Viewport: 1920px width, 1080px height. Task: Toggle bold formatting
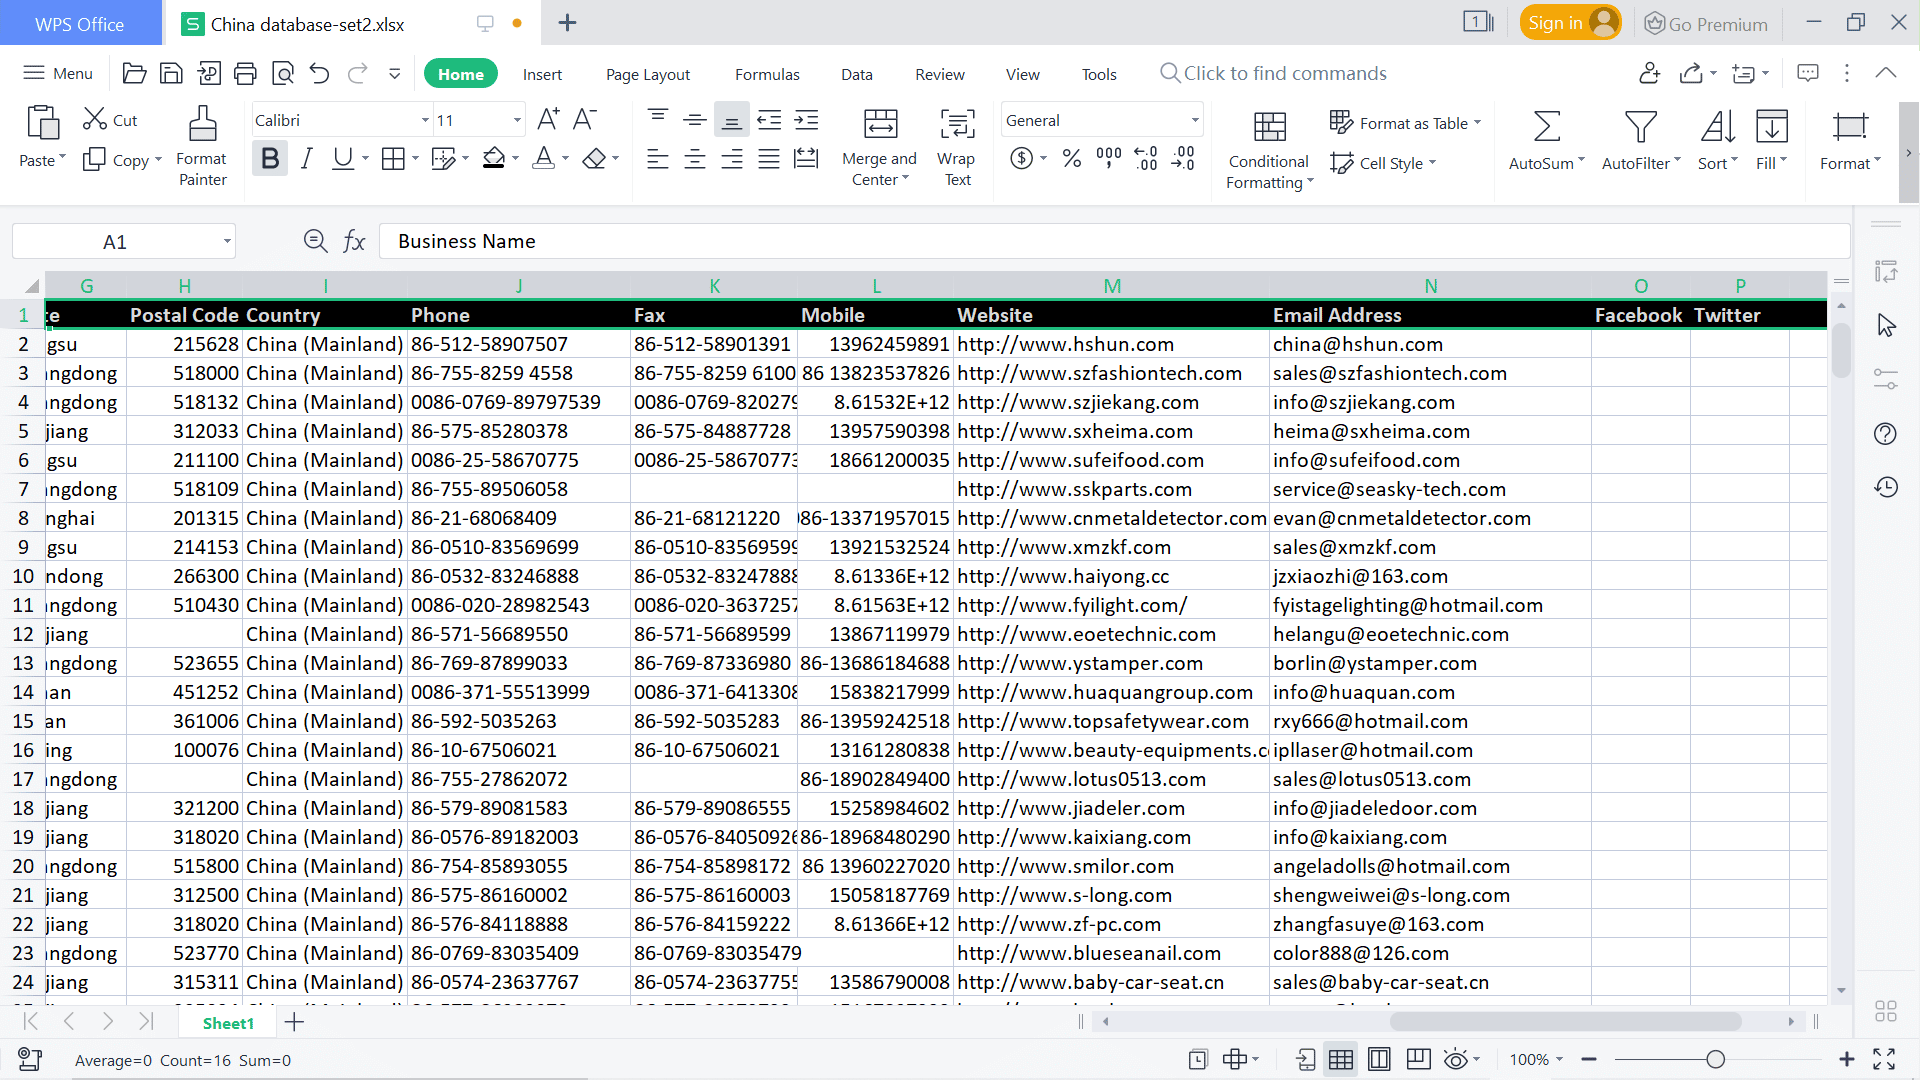(x=269, y=157)
